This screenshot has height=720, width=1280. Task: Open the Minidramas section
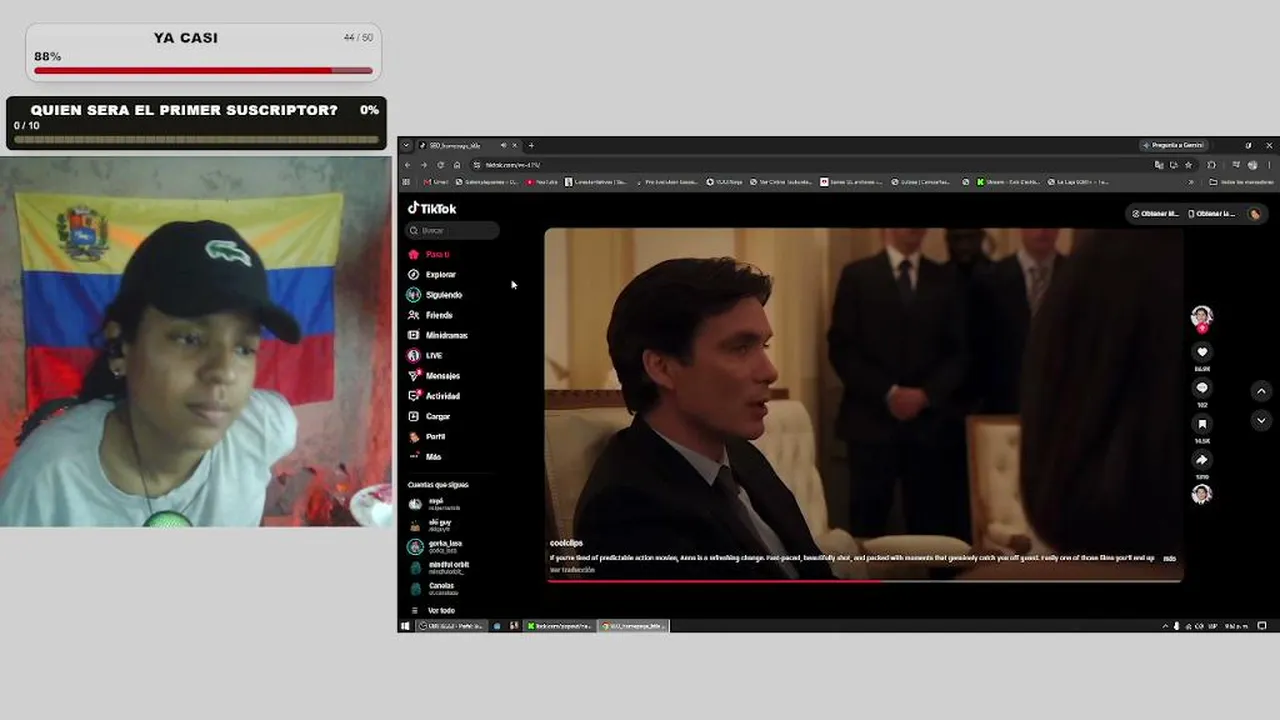point(437,335)
